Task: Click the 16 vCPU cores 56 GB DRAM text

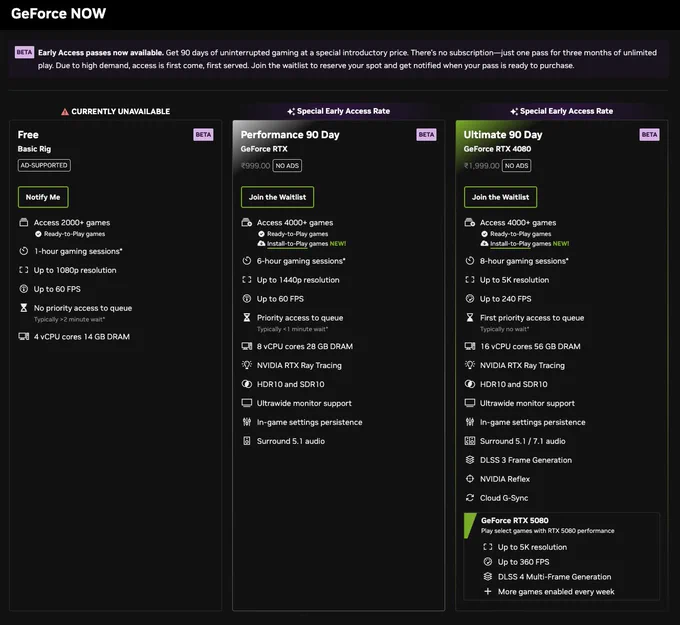Action: coord(530,346)
